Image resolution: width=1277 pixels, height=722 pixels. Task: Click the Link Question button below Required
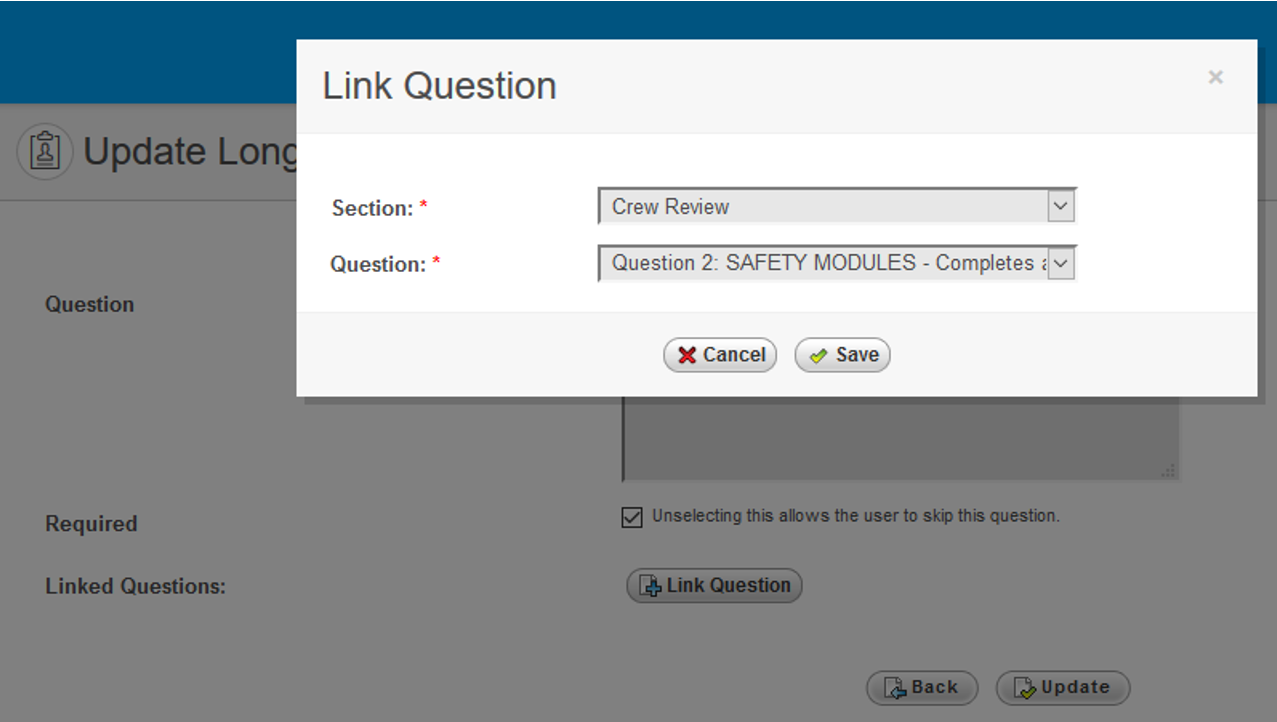click(714, 586)
